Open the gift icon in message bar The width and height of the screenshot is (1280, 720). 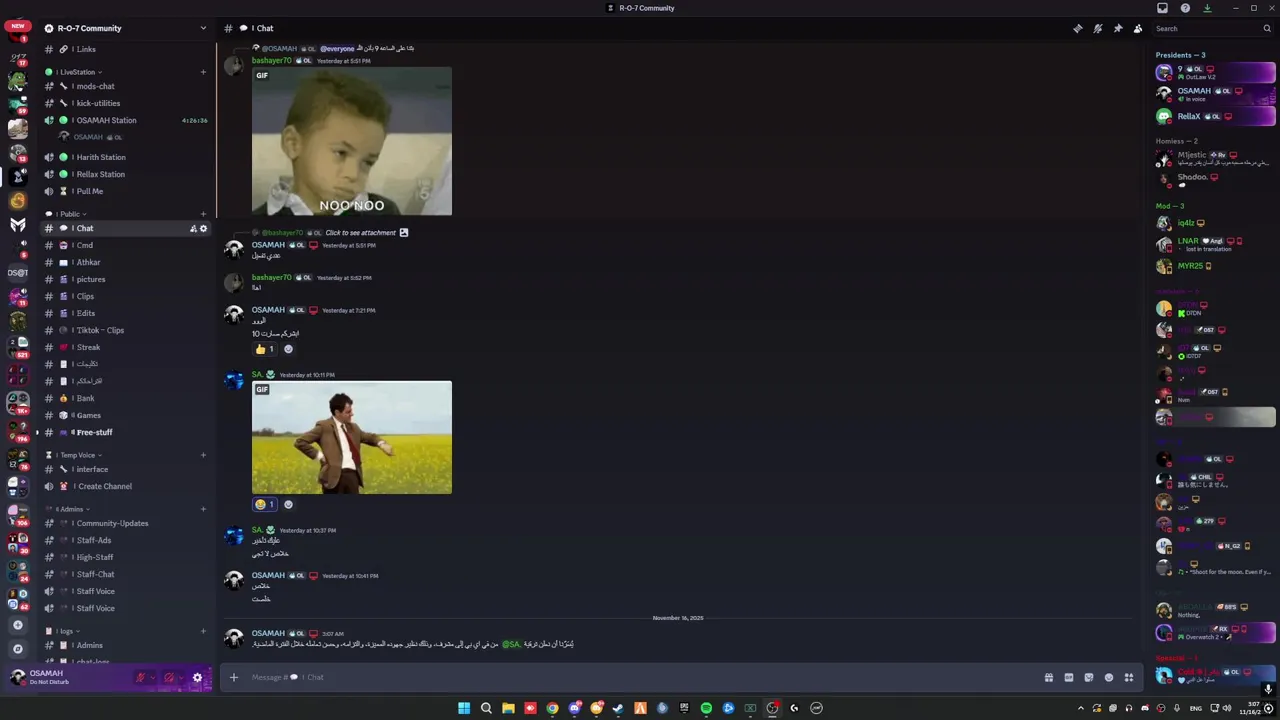coord(1048,677)
